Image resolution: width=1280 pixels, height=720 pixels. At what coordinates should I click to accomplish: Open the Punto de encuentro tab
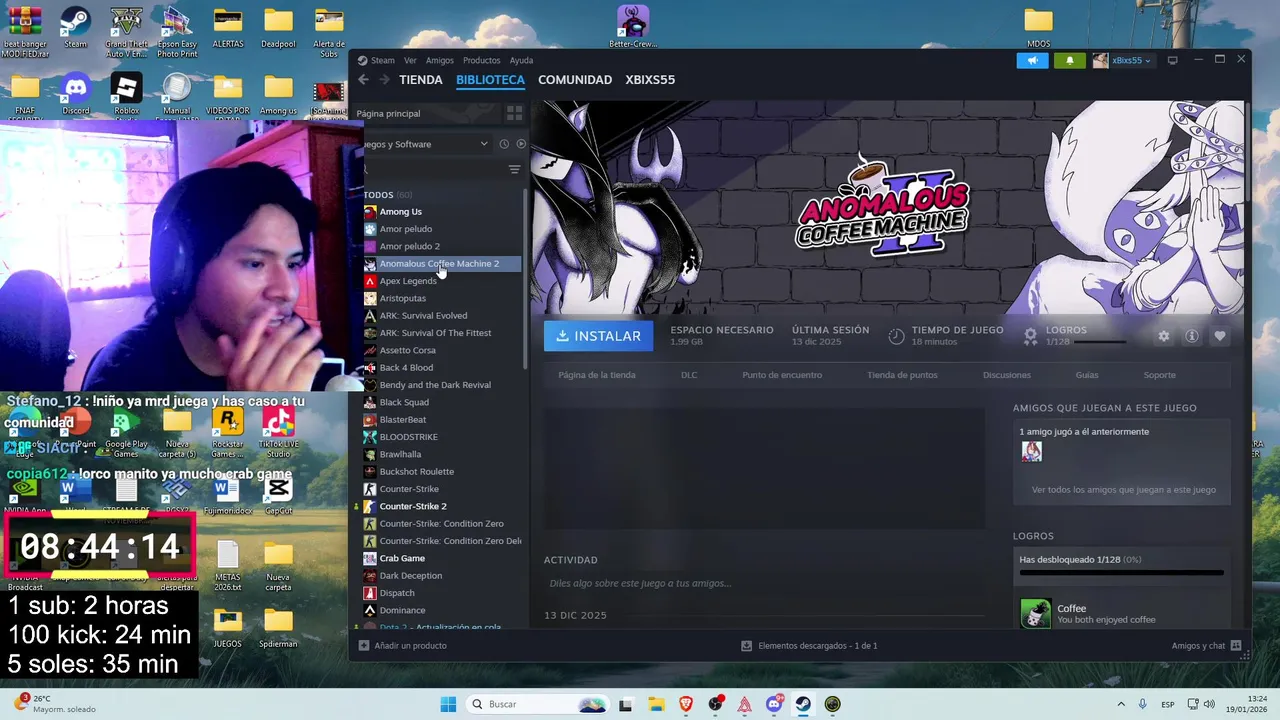[x=782, y=375]
